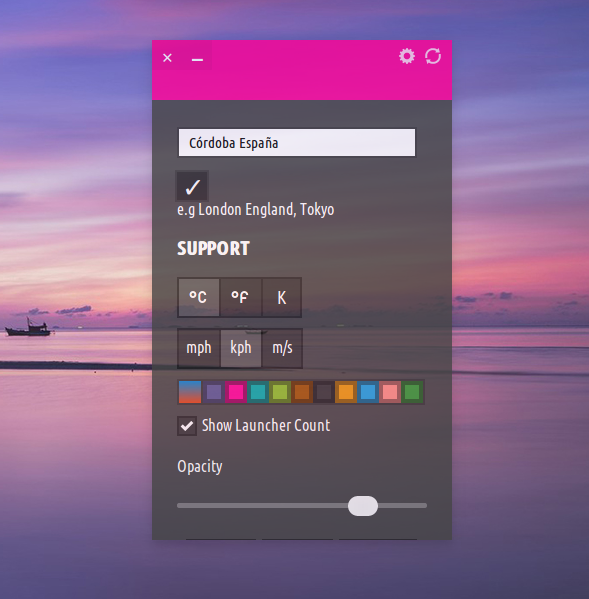Toggle Show Launcher Count checkbox

click(187, 426)
